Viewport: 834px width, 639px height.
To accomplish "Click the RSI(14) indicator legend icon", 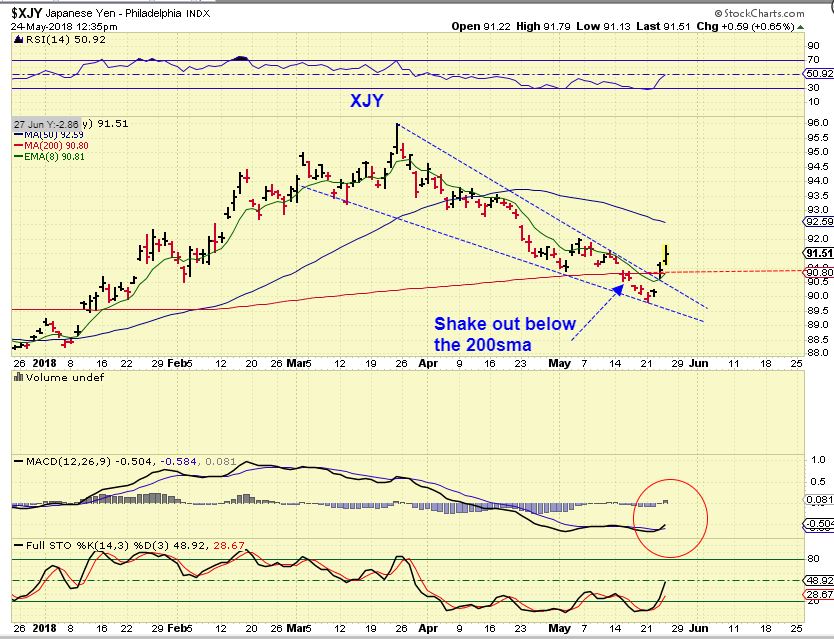I will 19,39.
